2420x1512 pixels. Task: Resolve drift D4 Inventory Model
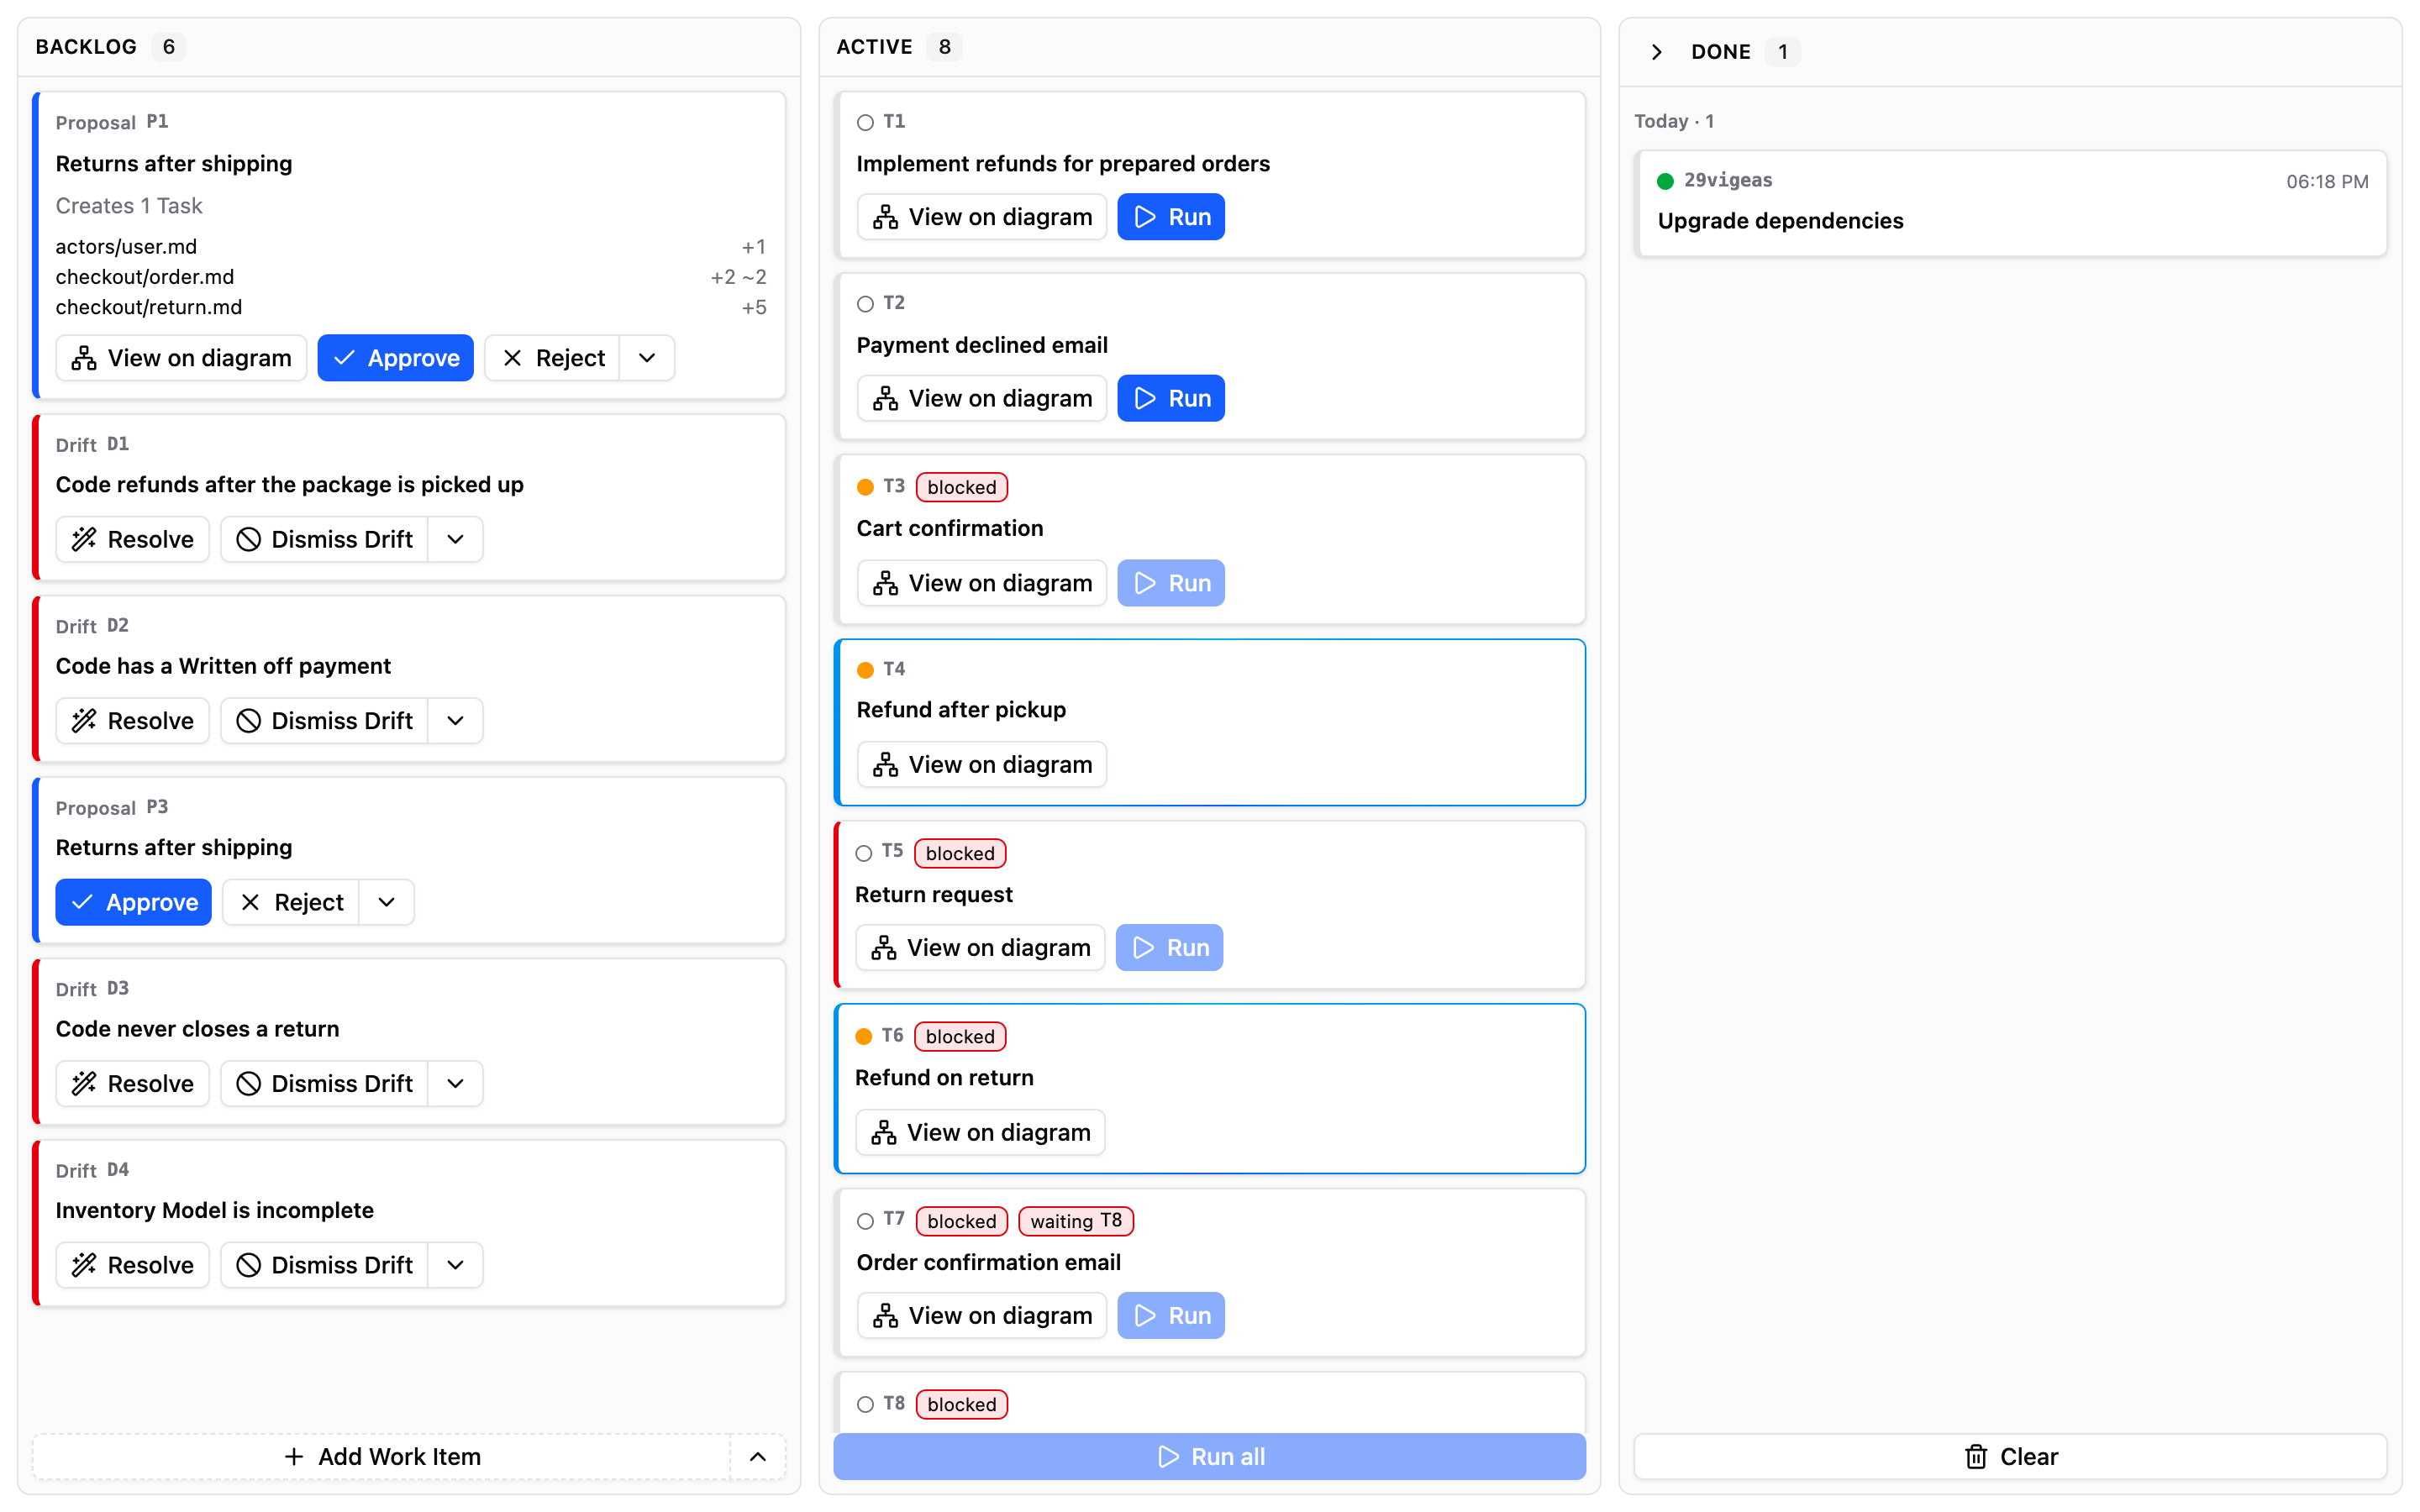132,1265
